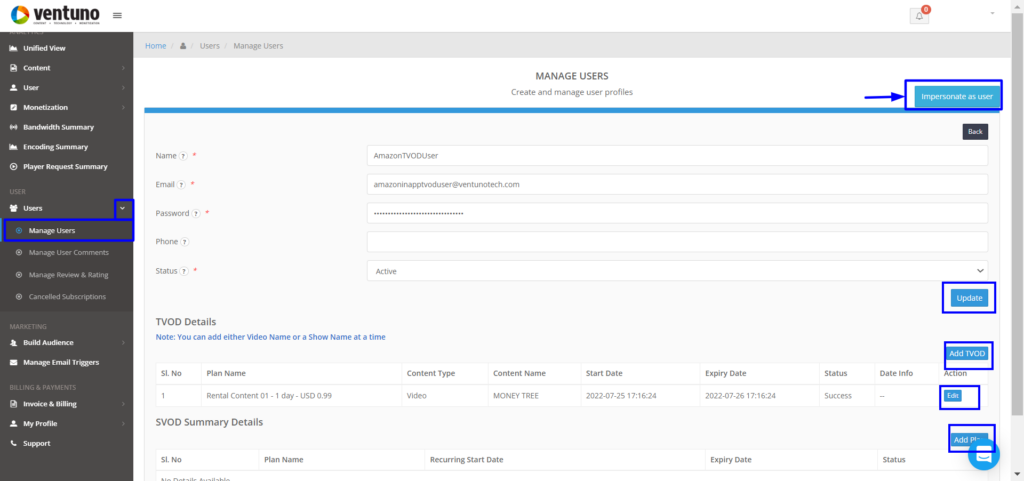Screen dimensions: 1024x481
Task: Click the Manage Email Triggers envelope icon
Action: pos(14,362)
